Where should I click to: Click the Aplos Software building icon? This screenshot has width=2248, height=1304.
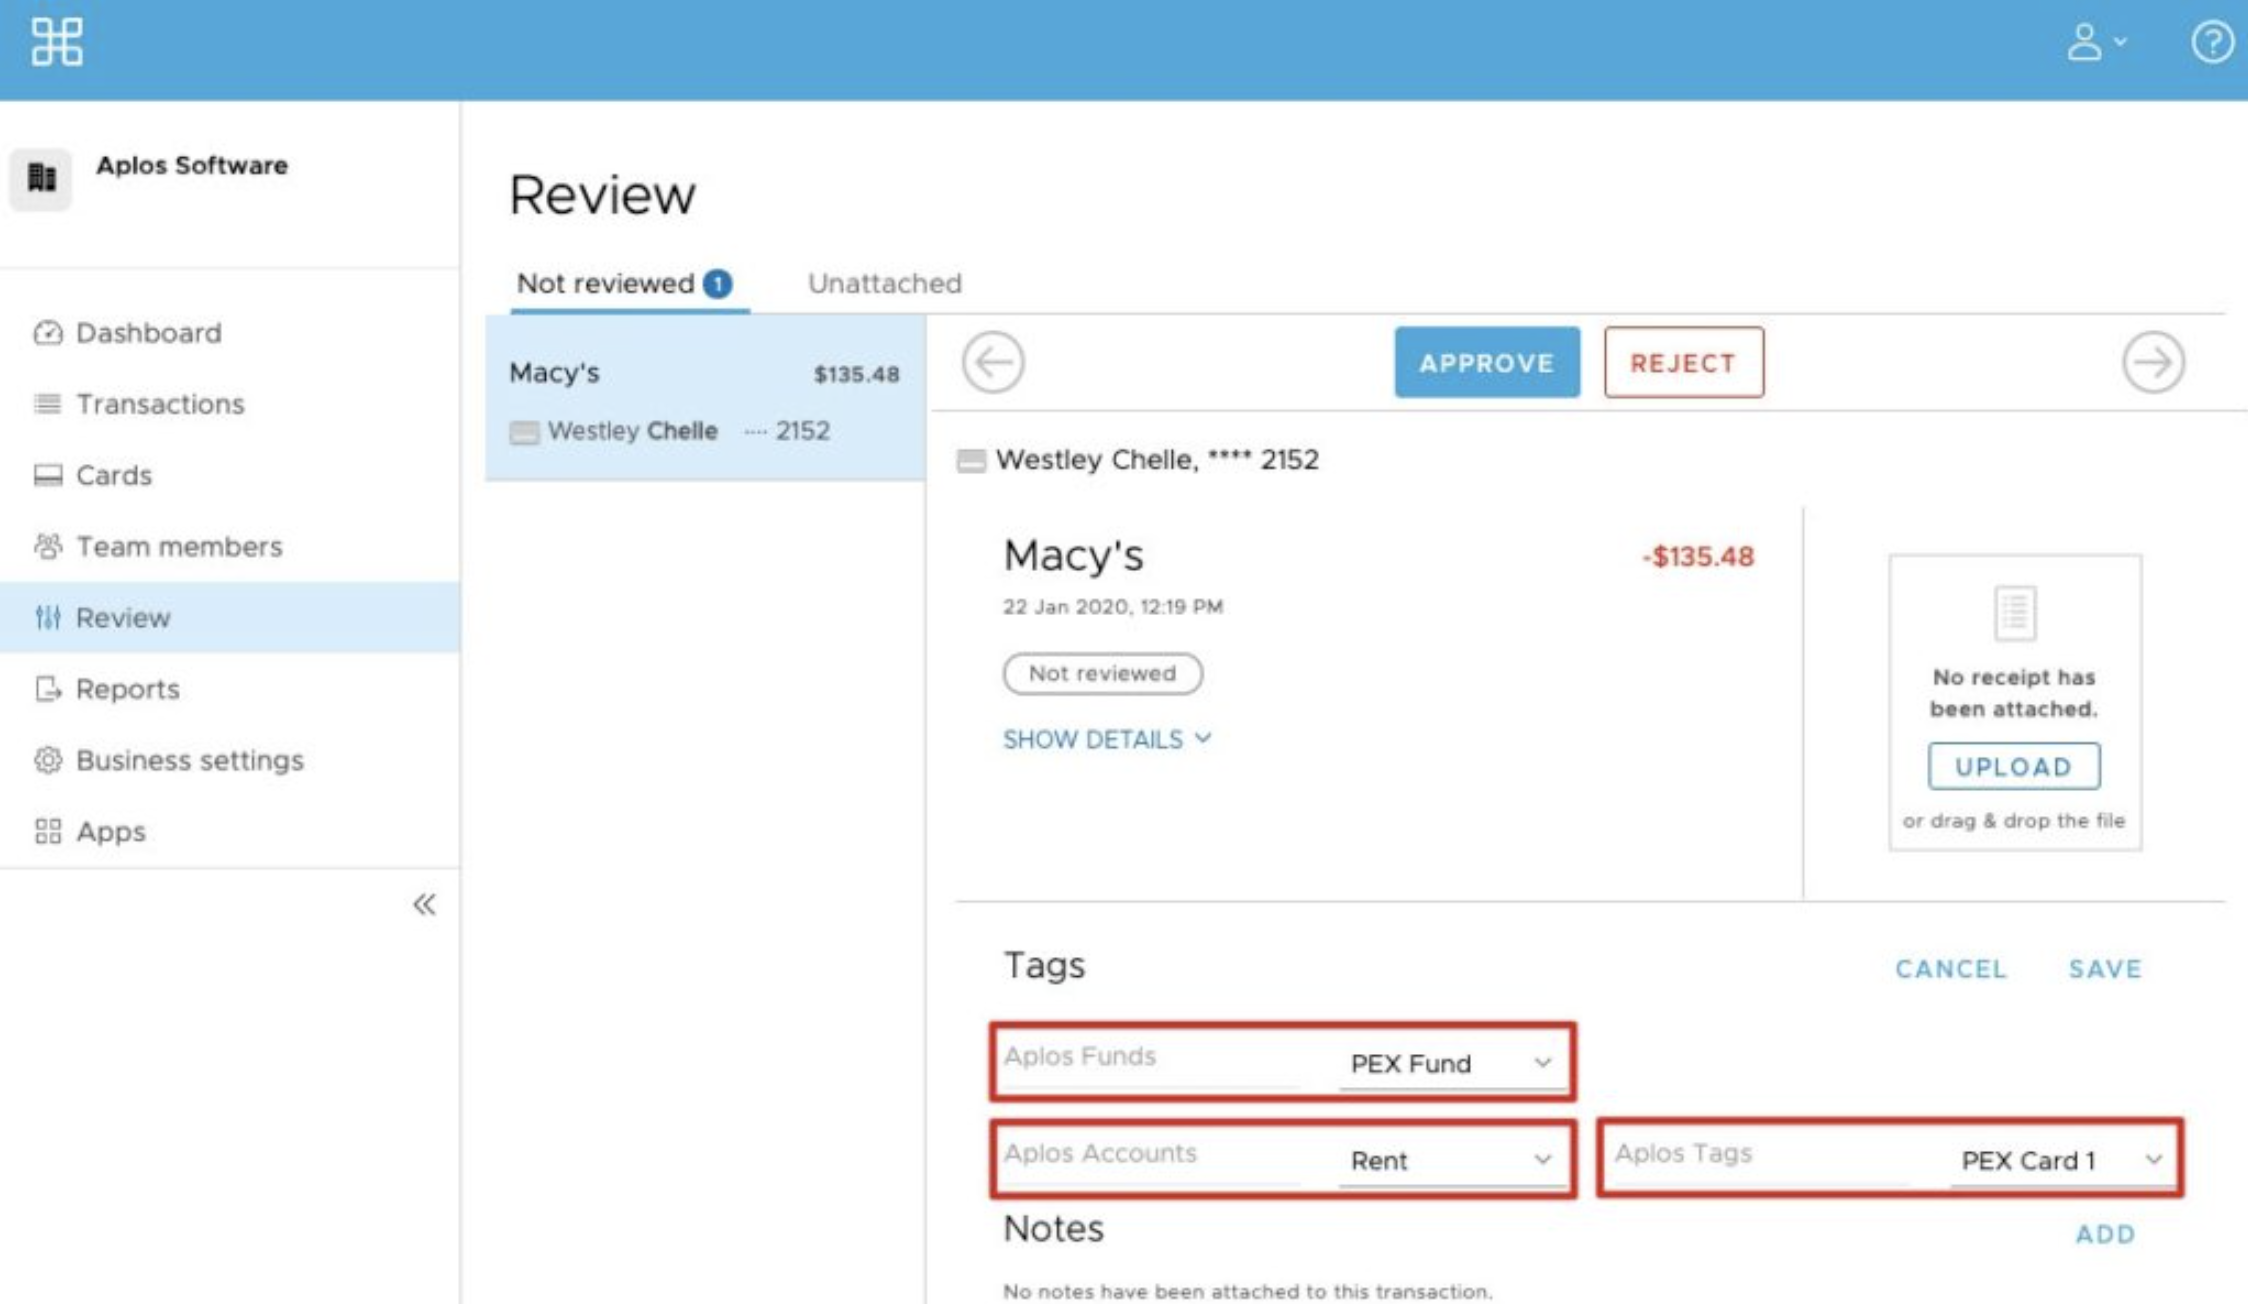click(x=41, y=178)
